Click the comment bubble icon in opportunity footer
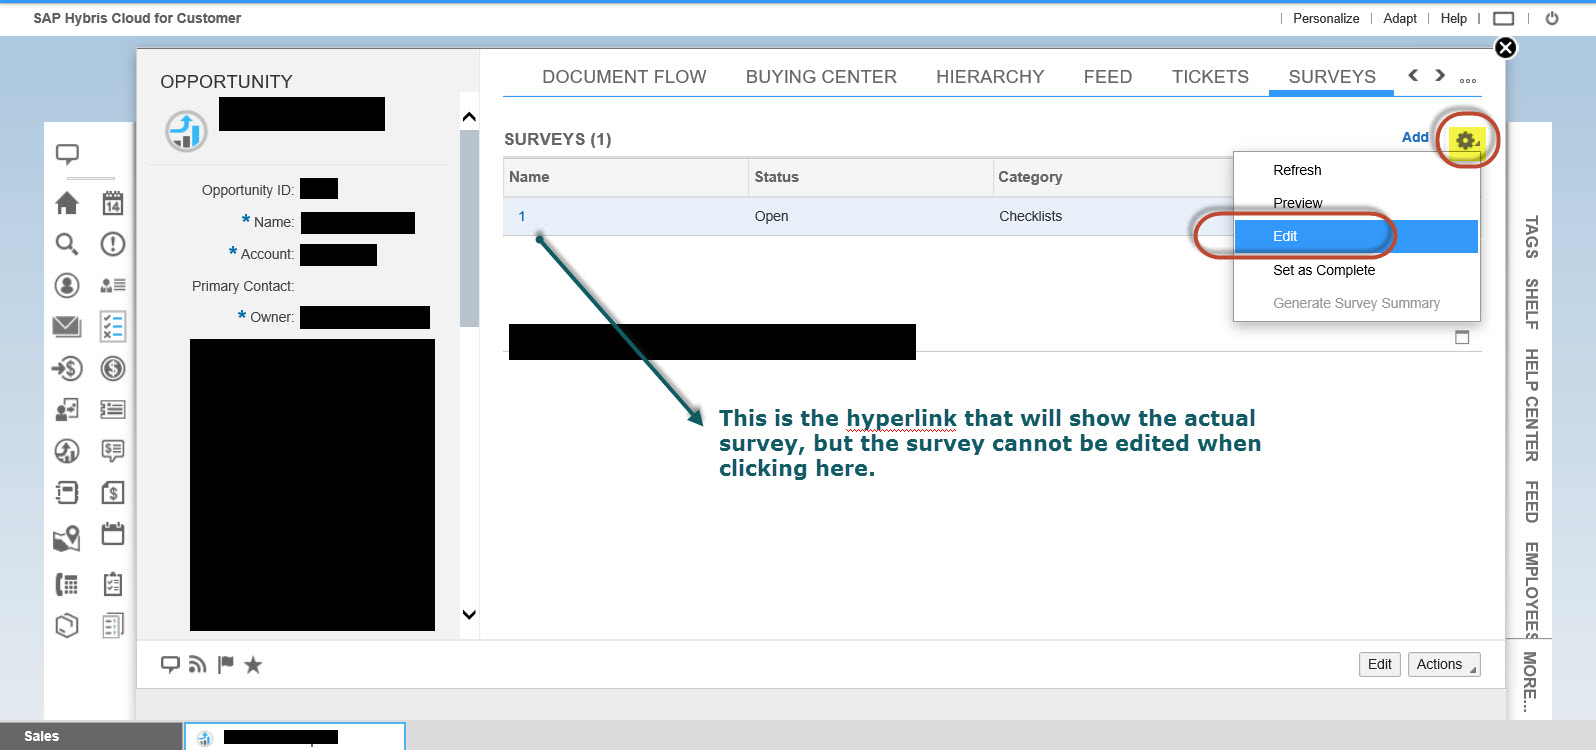This screenshot has height=750, width=1596. click(x=170, y=664)
